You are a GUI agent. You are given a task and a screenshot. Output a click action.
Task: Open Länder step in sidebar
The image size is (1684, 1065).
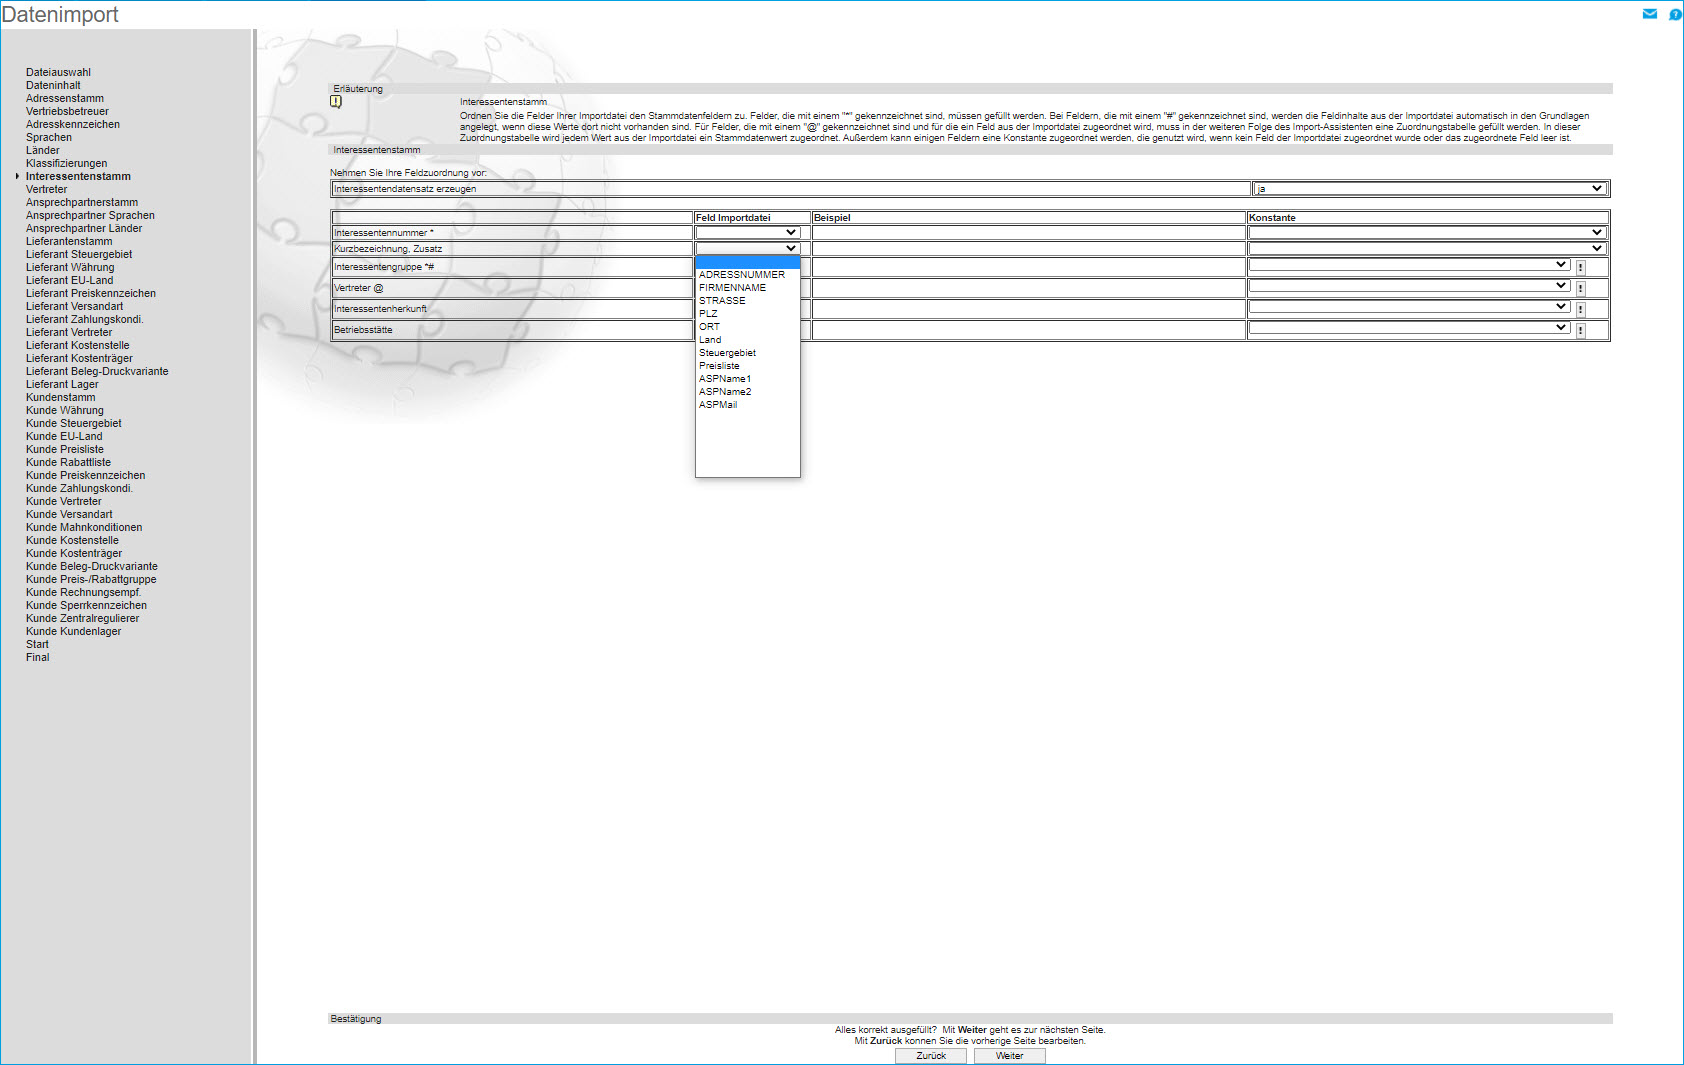click(x=43, y=150)
